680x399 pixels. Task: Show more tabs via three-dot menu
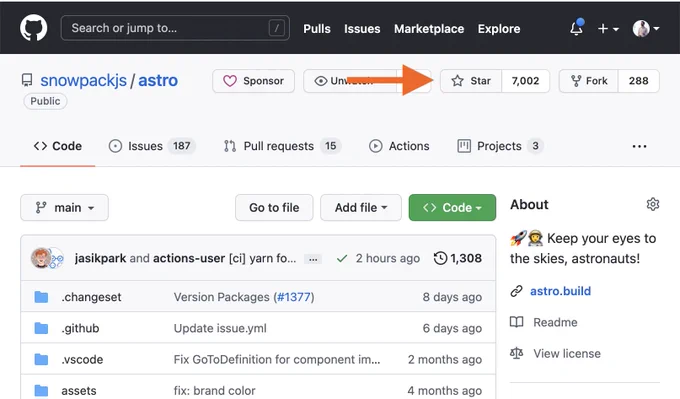(x=639, y=147)
